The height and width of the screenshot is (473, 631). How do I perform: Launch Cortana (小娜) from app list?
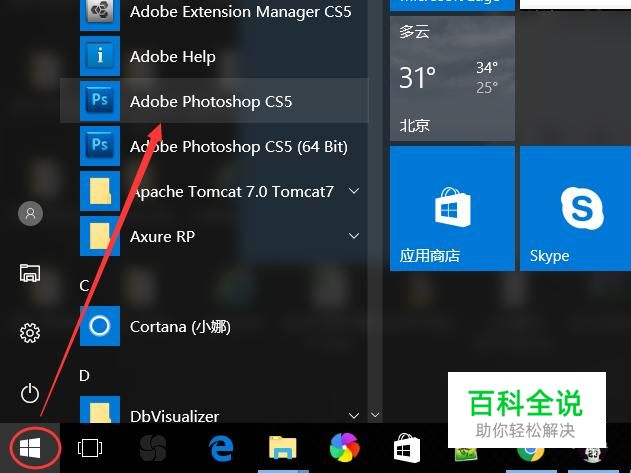click(x=214, y=326)
